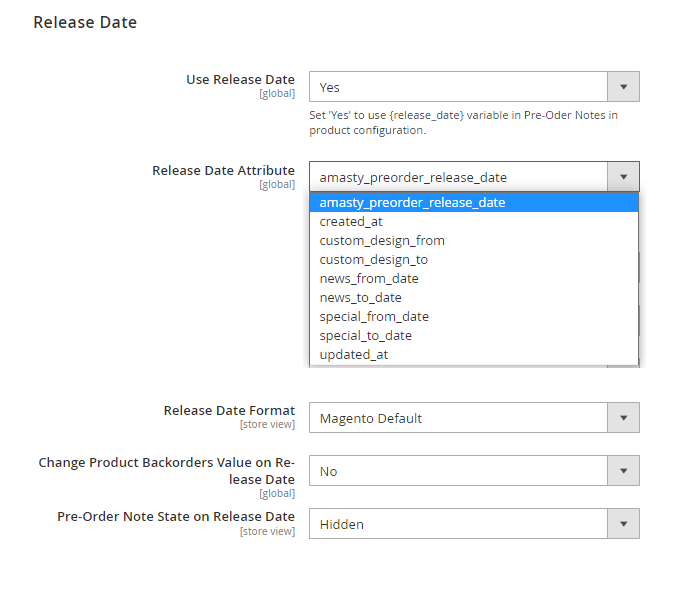685x593 pixels.
Task: Pick custom_design_to in the list
Action: click(x=373, y=259)
